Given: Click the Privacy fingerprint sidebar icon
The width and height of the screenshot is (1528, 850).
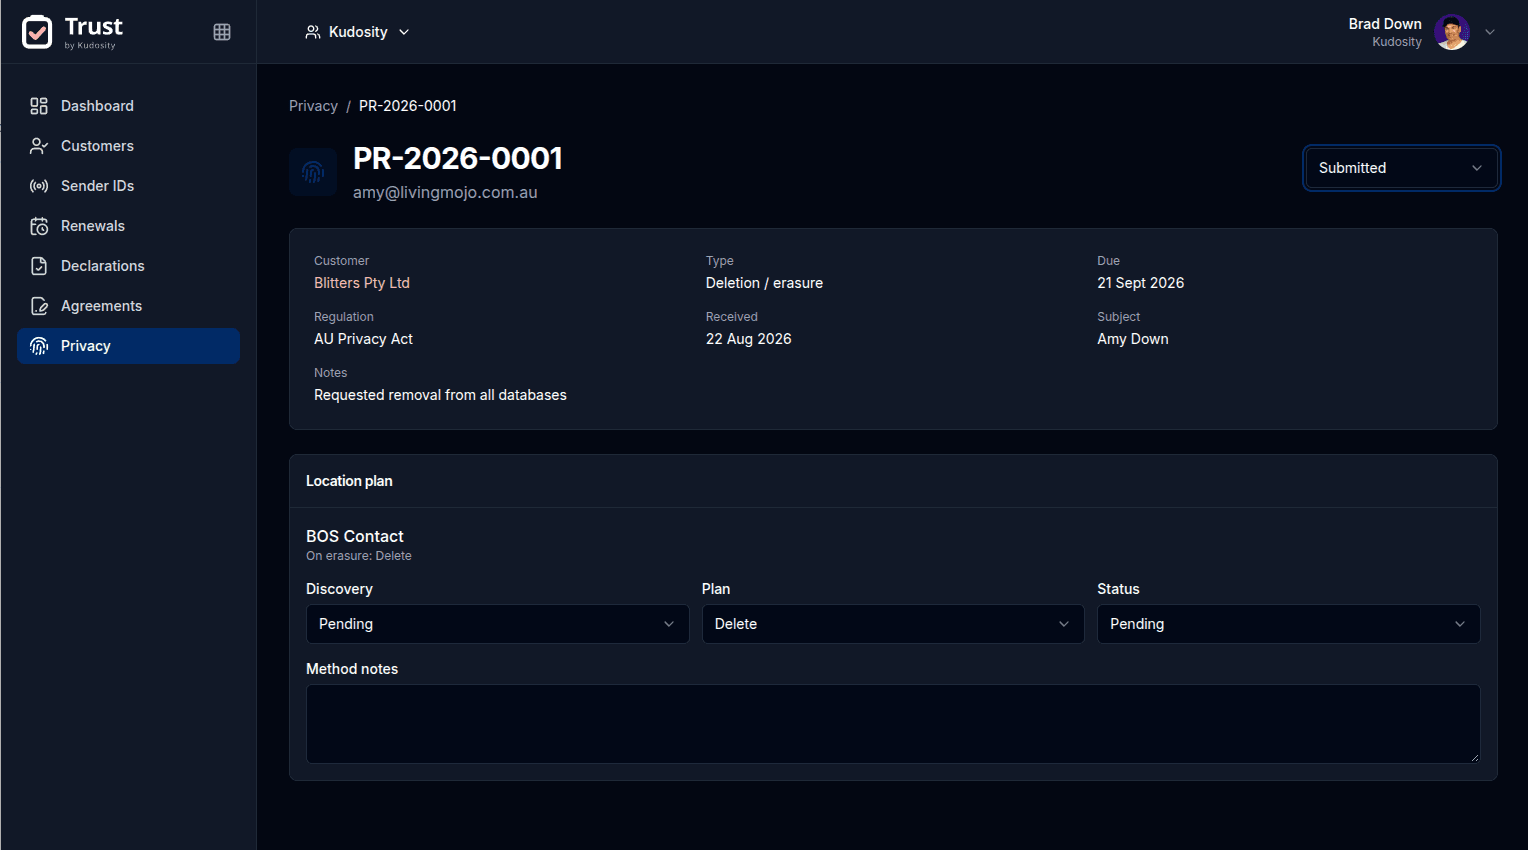Looking at the screenshot, I should coord(39,346).
